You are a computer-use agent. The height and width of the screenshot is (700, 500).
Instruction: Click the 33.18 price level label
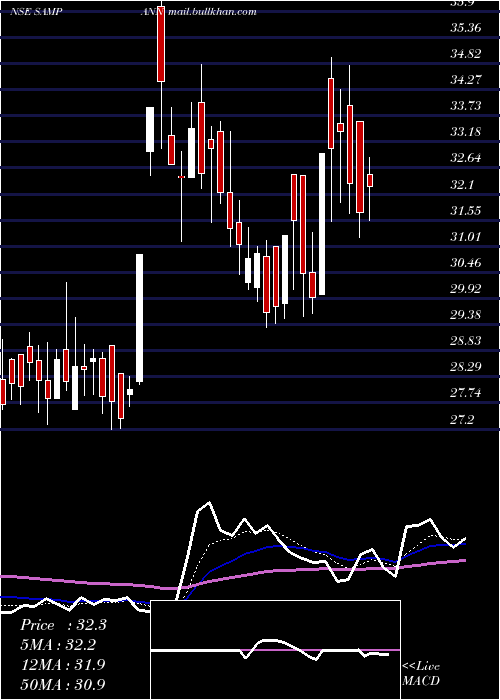point(466,132)
